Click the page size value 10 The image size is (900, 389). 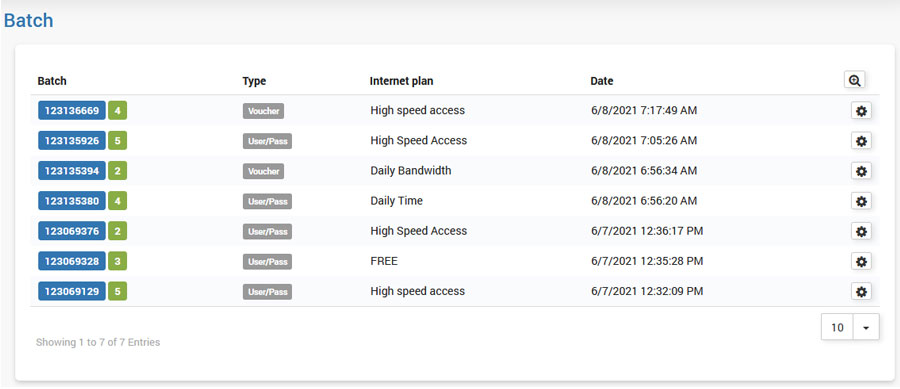coord(837,328)
